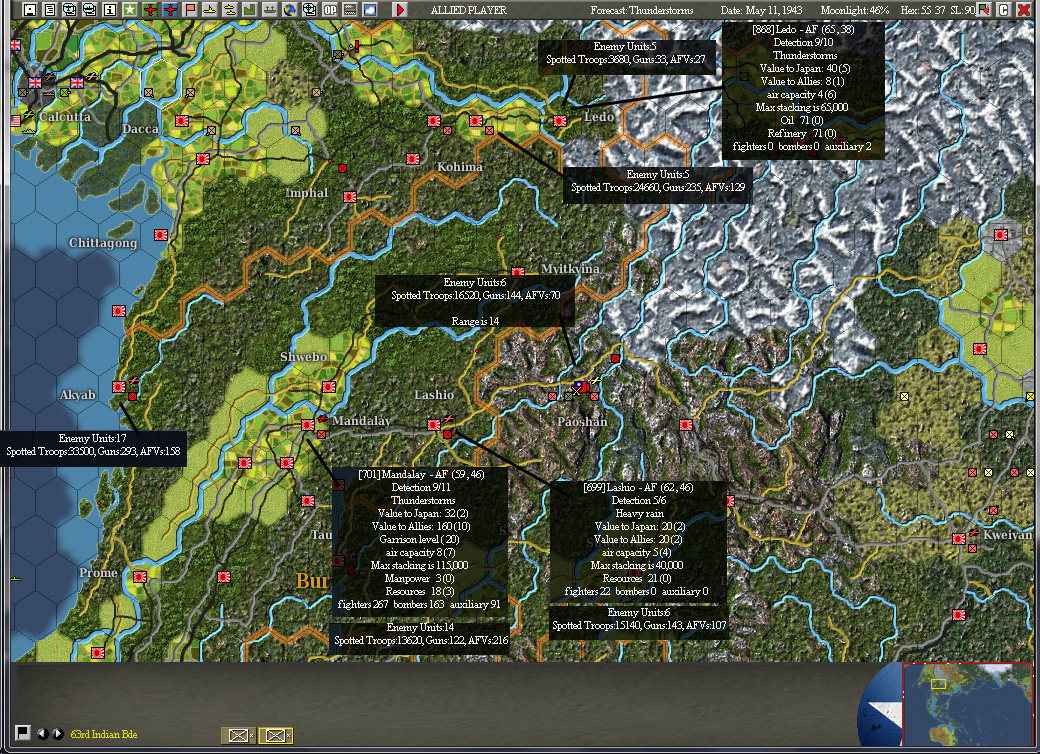The image size is (1040, 754).
Task: Go to next unit with right arrow
Action: tap(58, 733)
